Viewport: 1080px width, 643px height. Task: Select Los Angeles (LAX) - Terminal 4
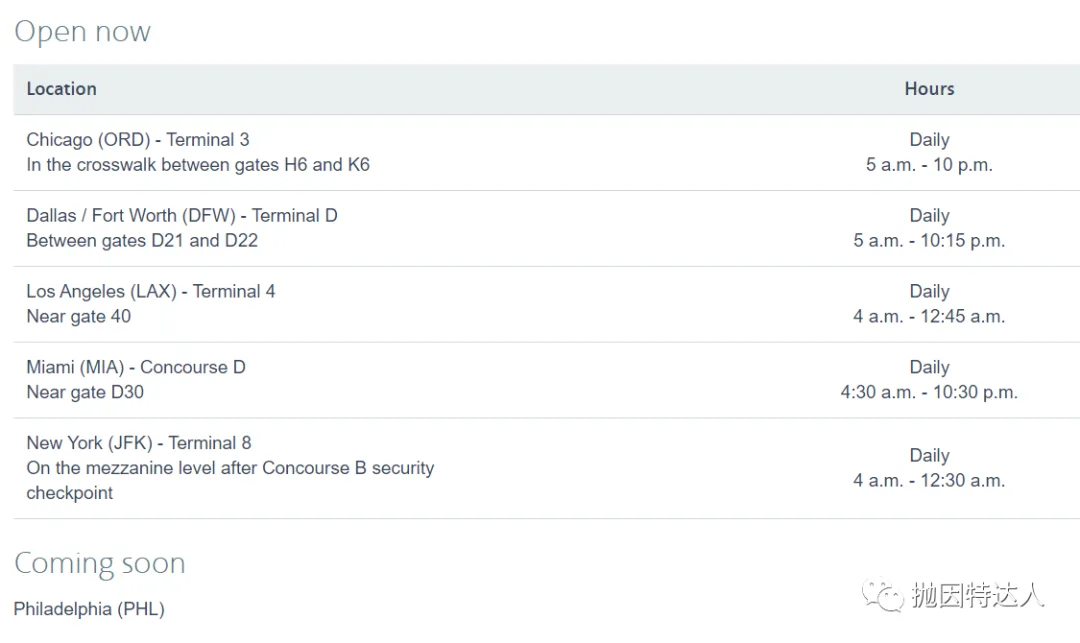point(151,291)
